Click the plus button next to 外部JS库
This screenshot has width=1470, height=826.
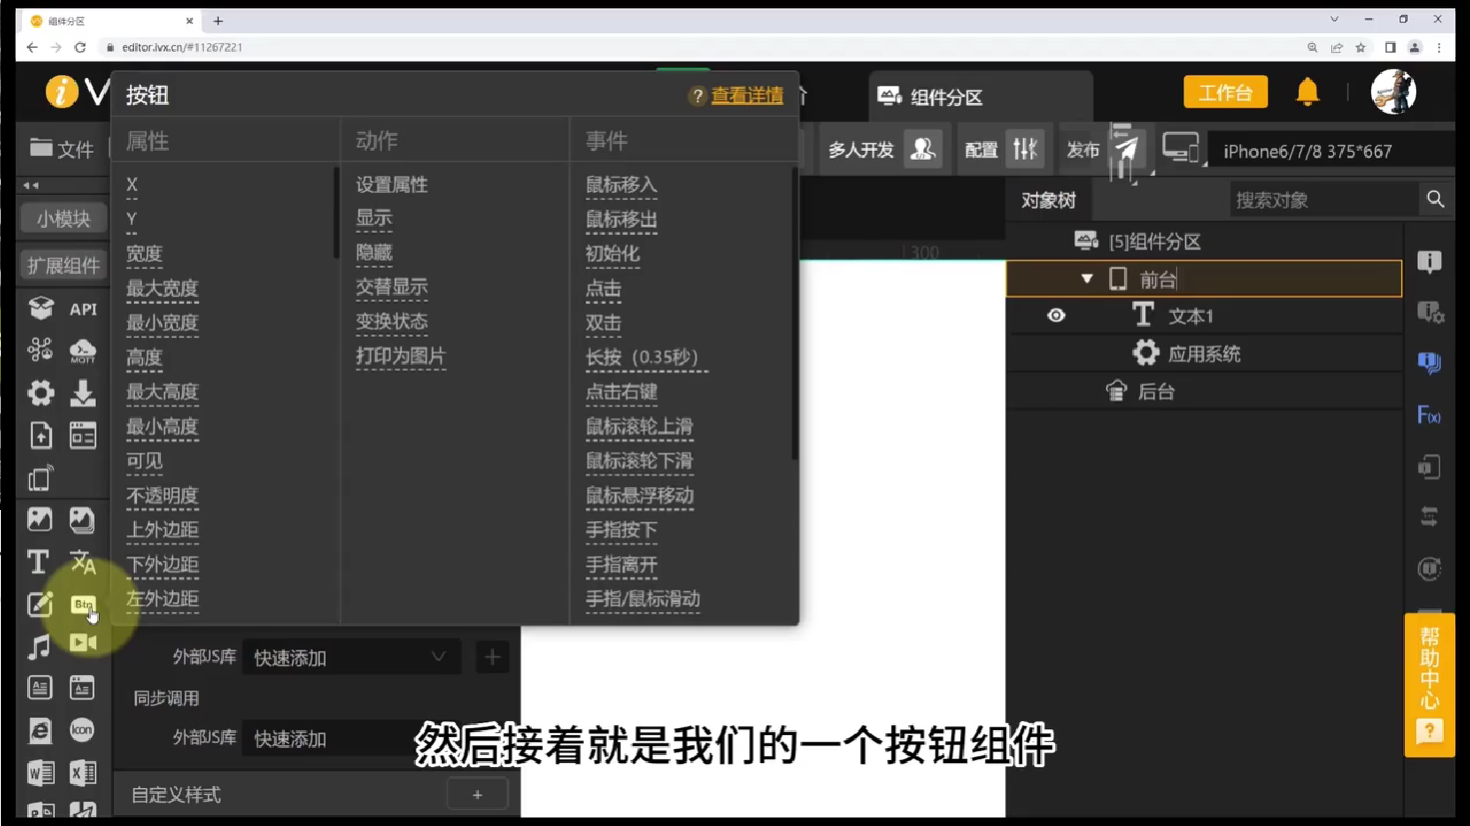point(492,657)
